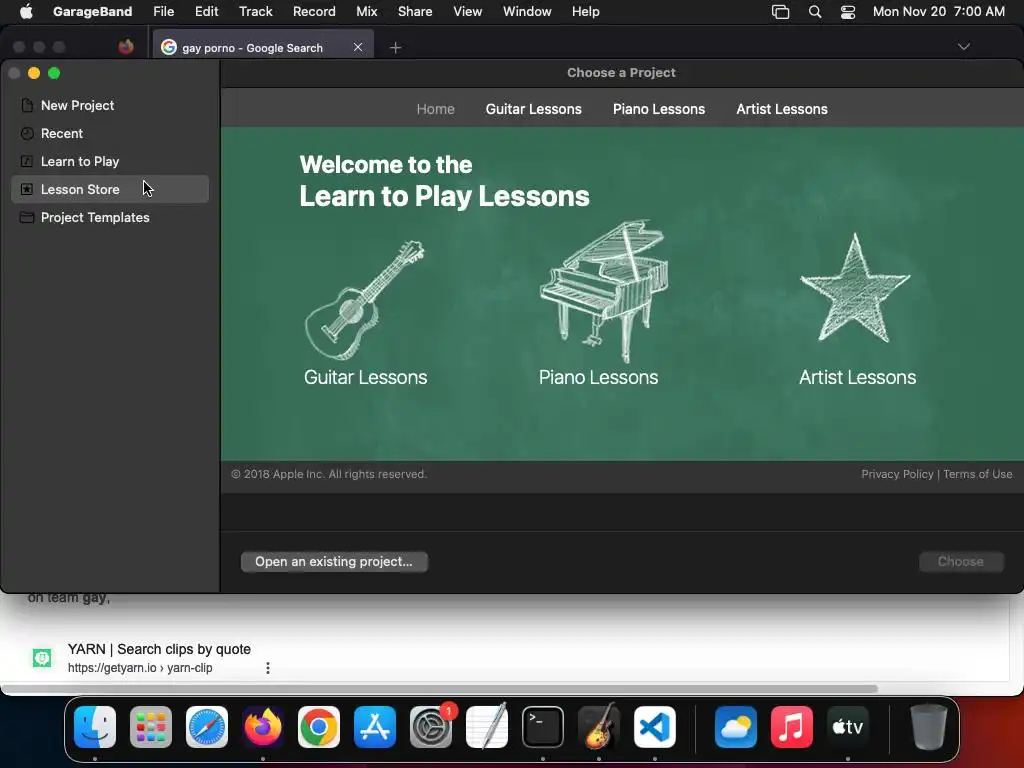
Task: Click the new tab plus button in browser
Action: [x=395, y=47]
